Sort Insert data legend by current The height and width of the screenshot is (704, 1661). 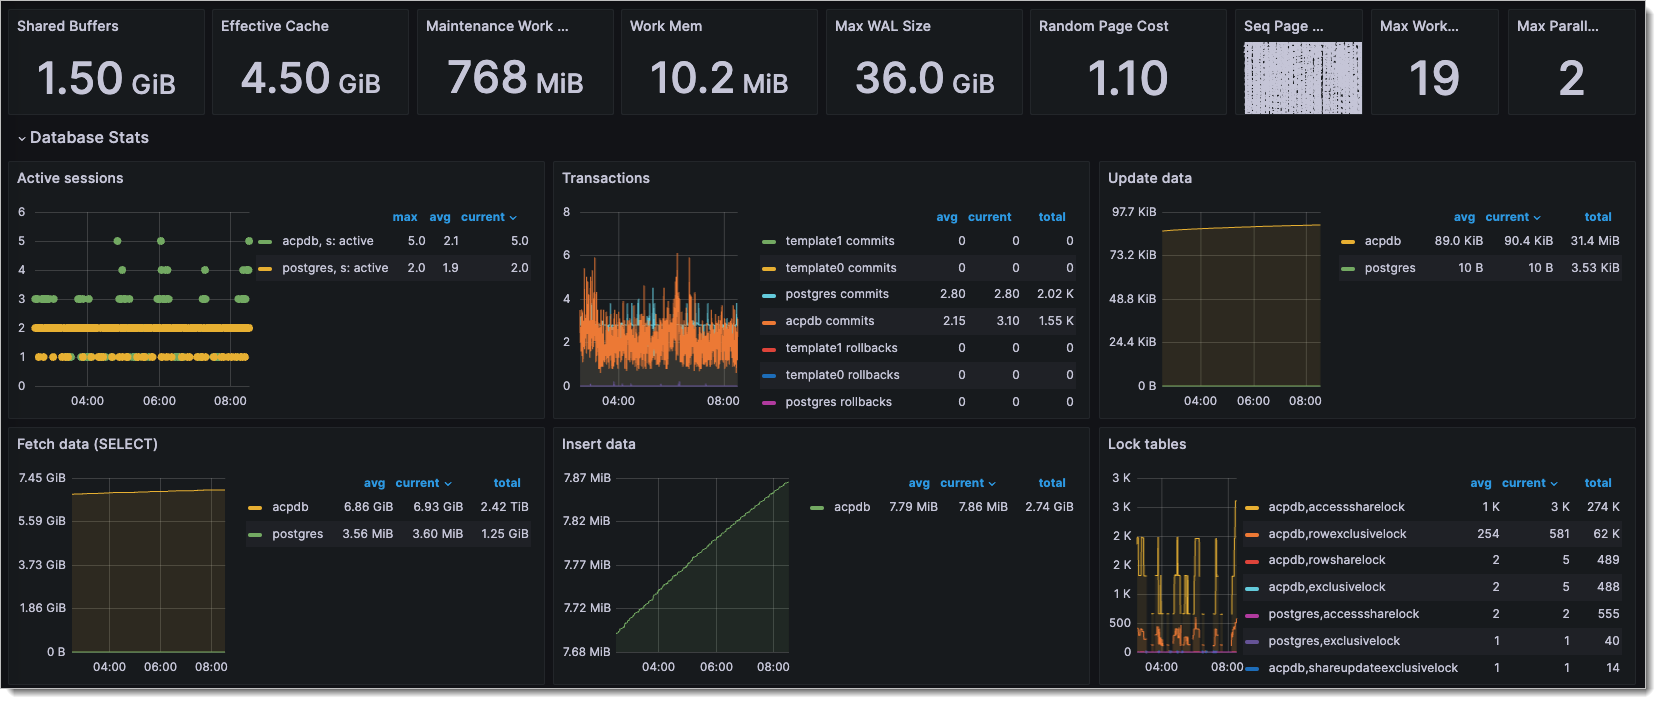[x=967, y=483]
